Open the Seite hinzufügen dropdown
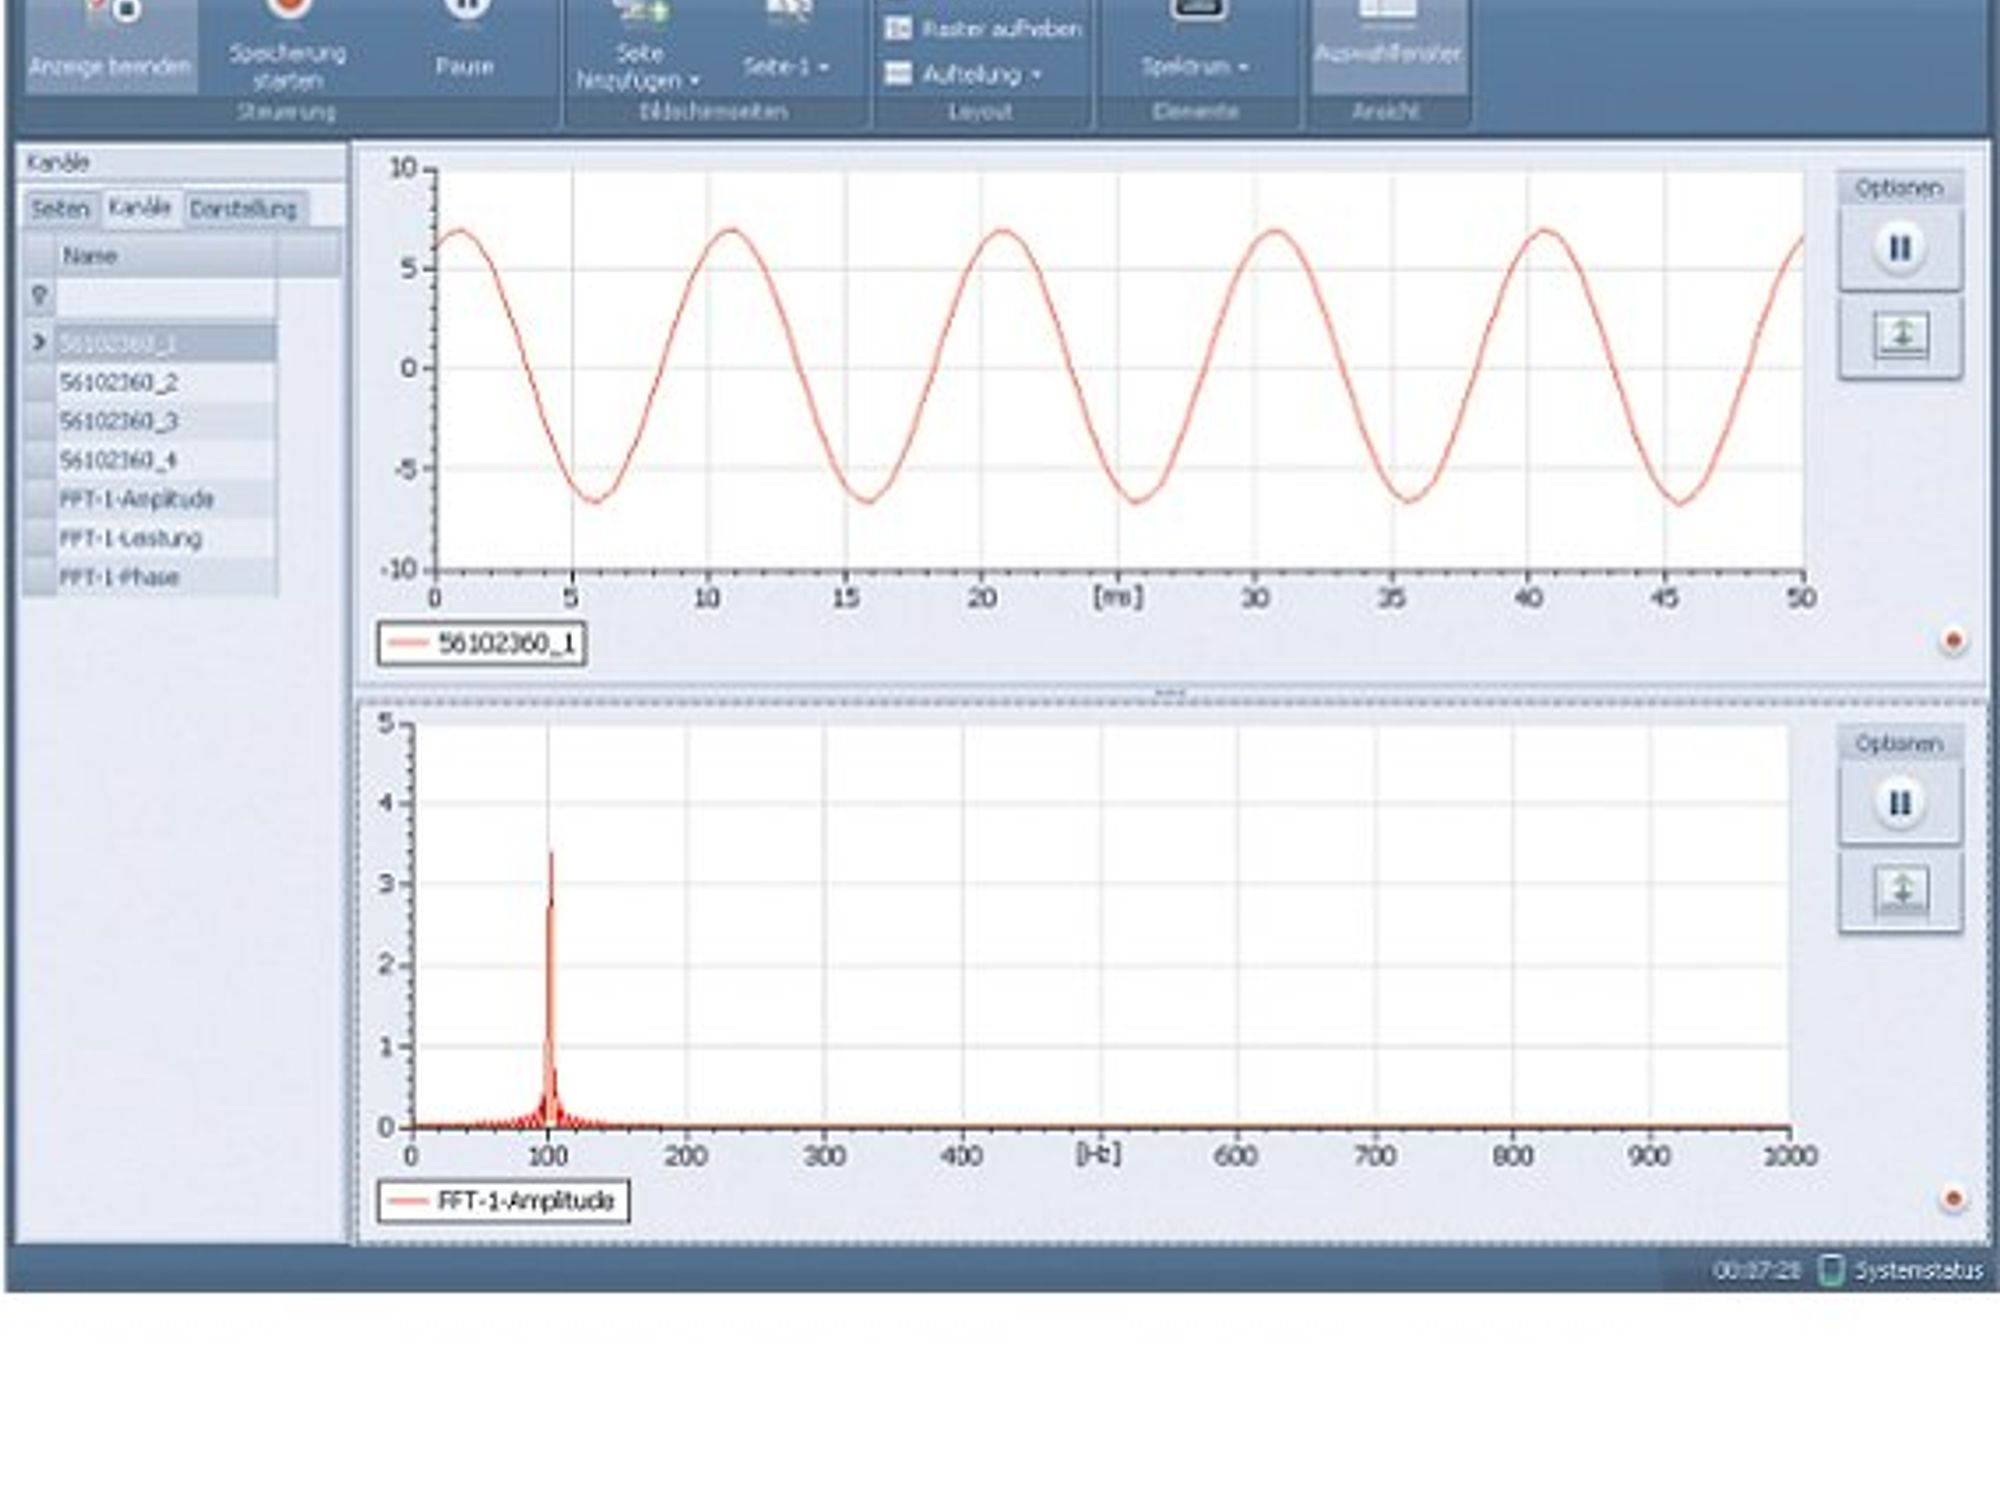The height and width of the screenshot is (1500, 2000). pos(639,45)
